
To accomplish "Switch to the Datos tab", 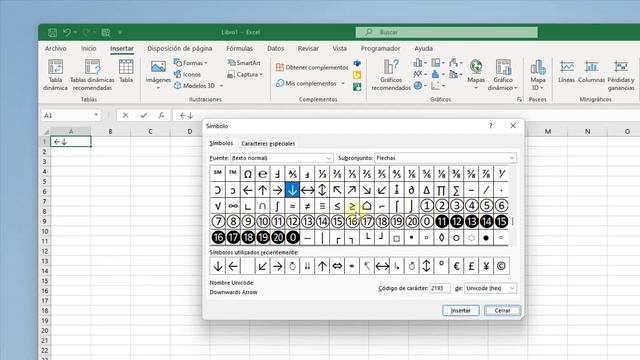I will coord(276,48).
